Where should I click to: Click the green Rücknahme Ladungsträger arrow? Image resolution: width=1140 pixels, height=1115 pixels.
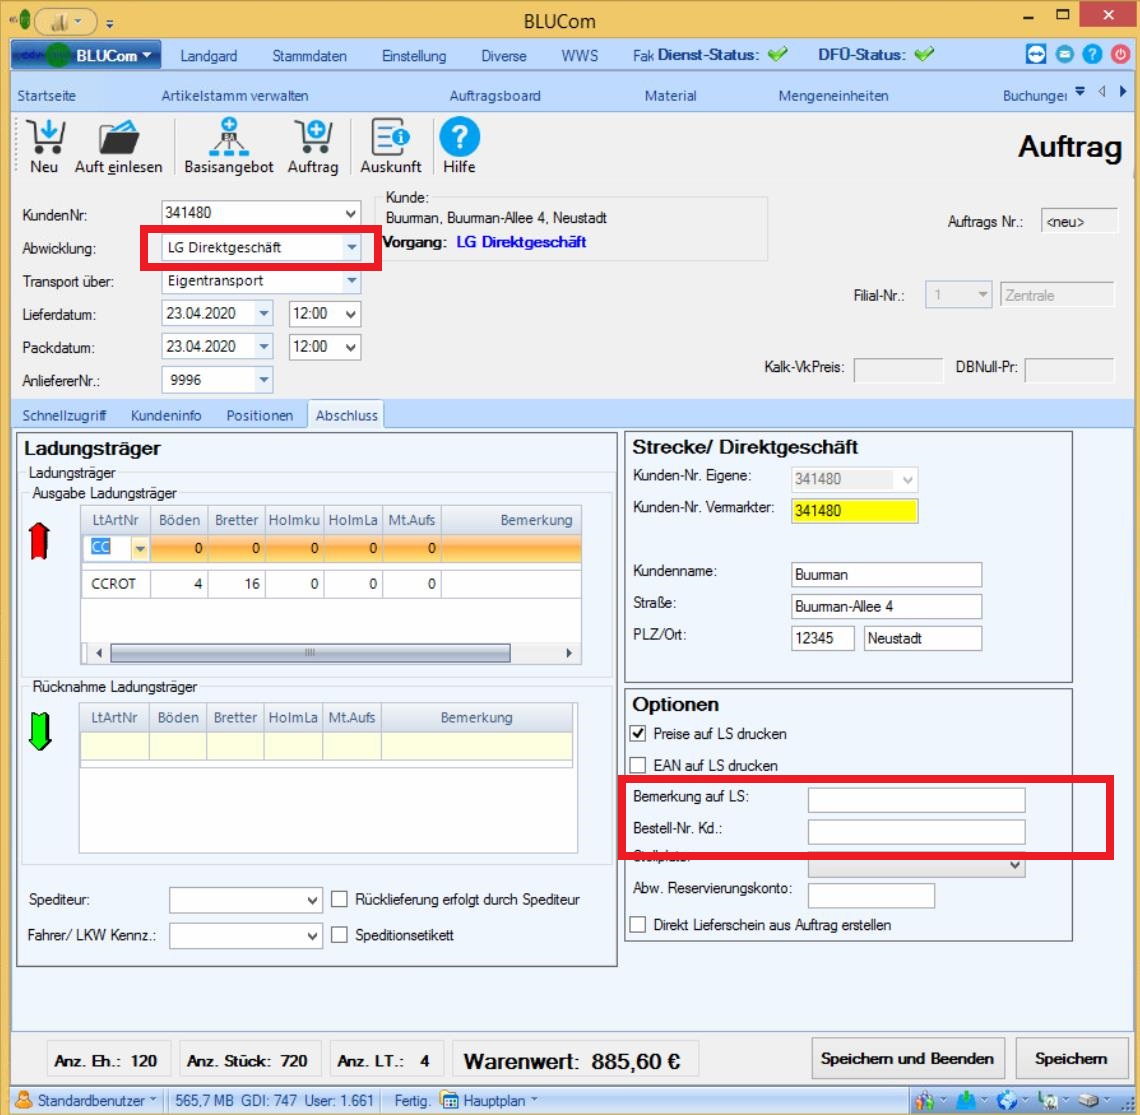[39, 733]
